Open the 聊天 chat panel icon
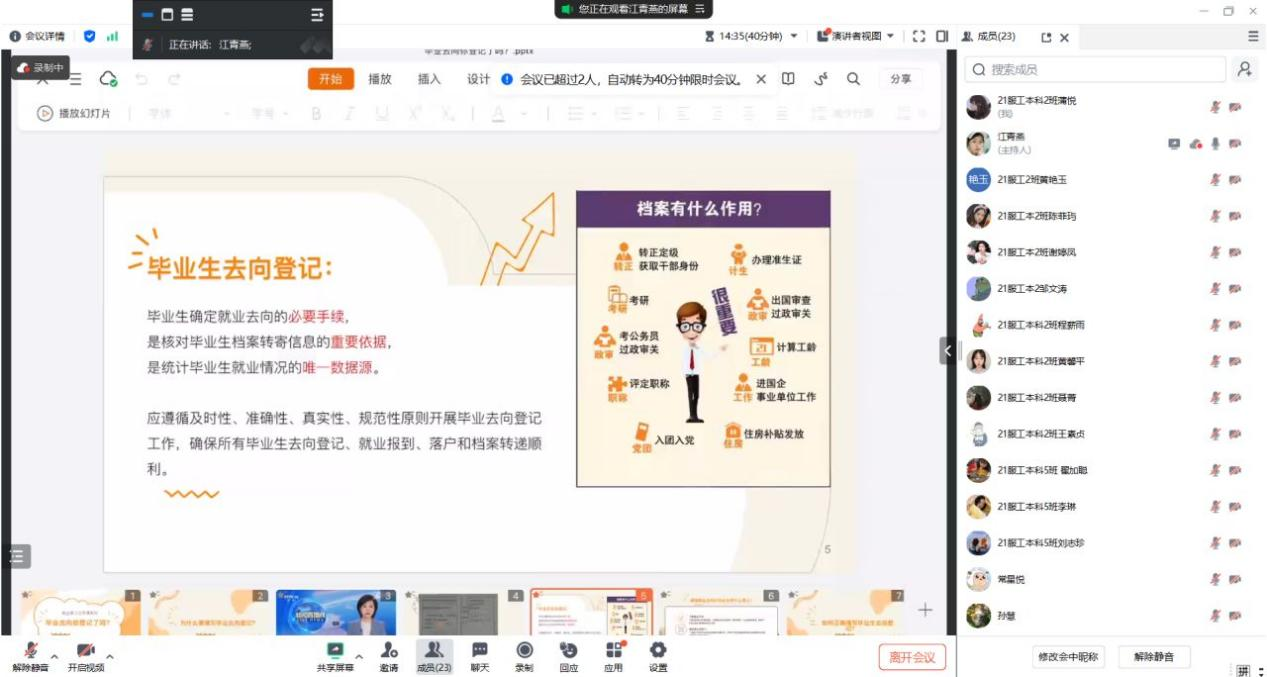 [x=480, y=652]
